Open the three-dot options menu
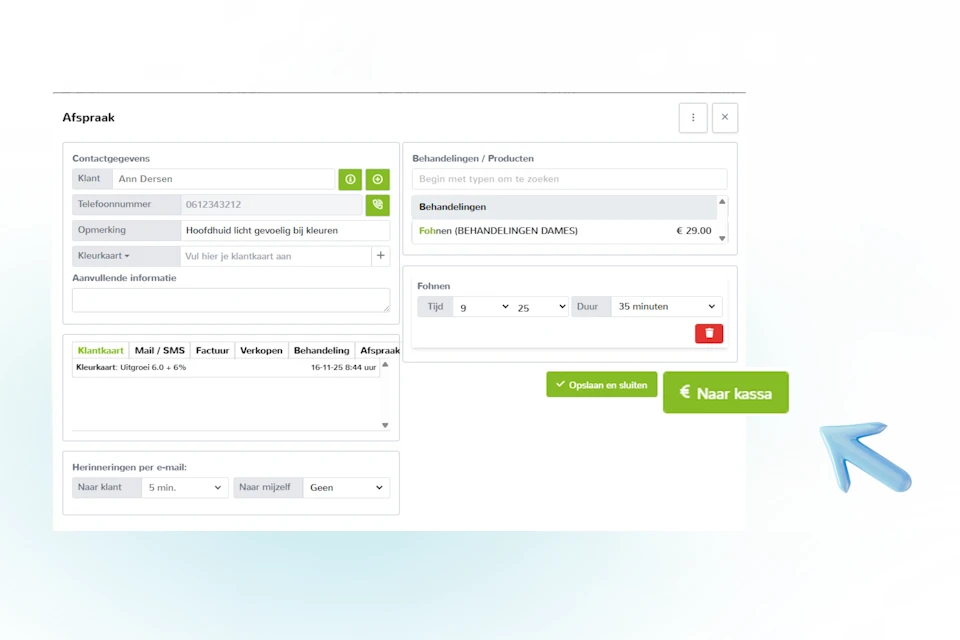The image size is (960, 640). point(693,117)
